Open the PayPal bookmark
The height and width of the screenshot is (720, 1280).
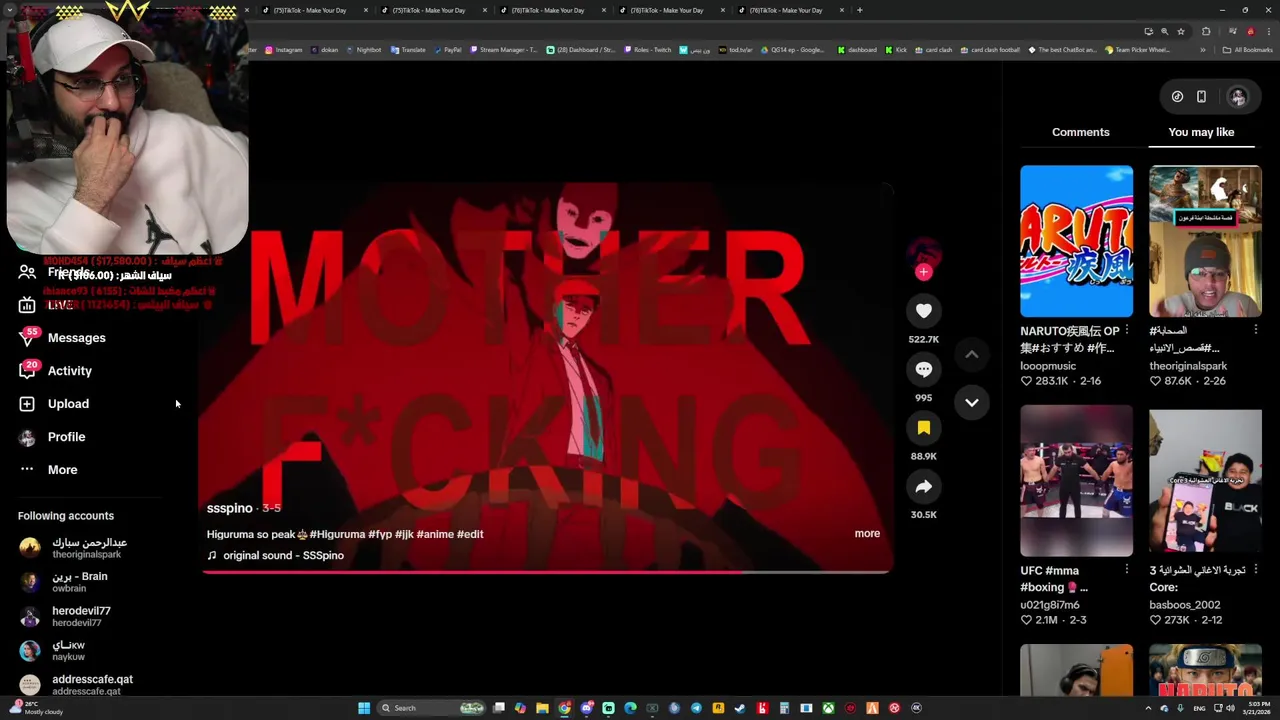click(x=447, y=50)
